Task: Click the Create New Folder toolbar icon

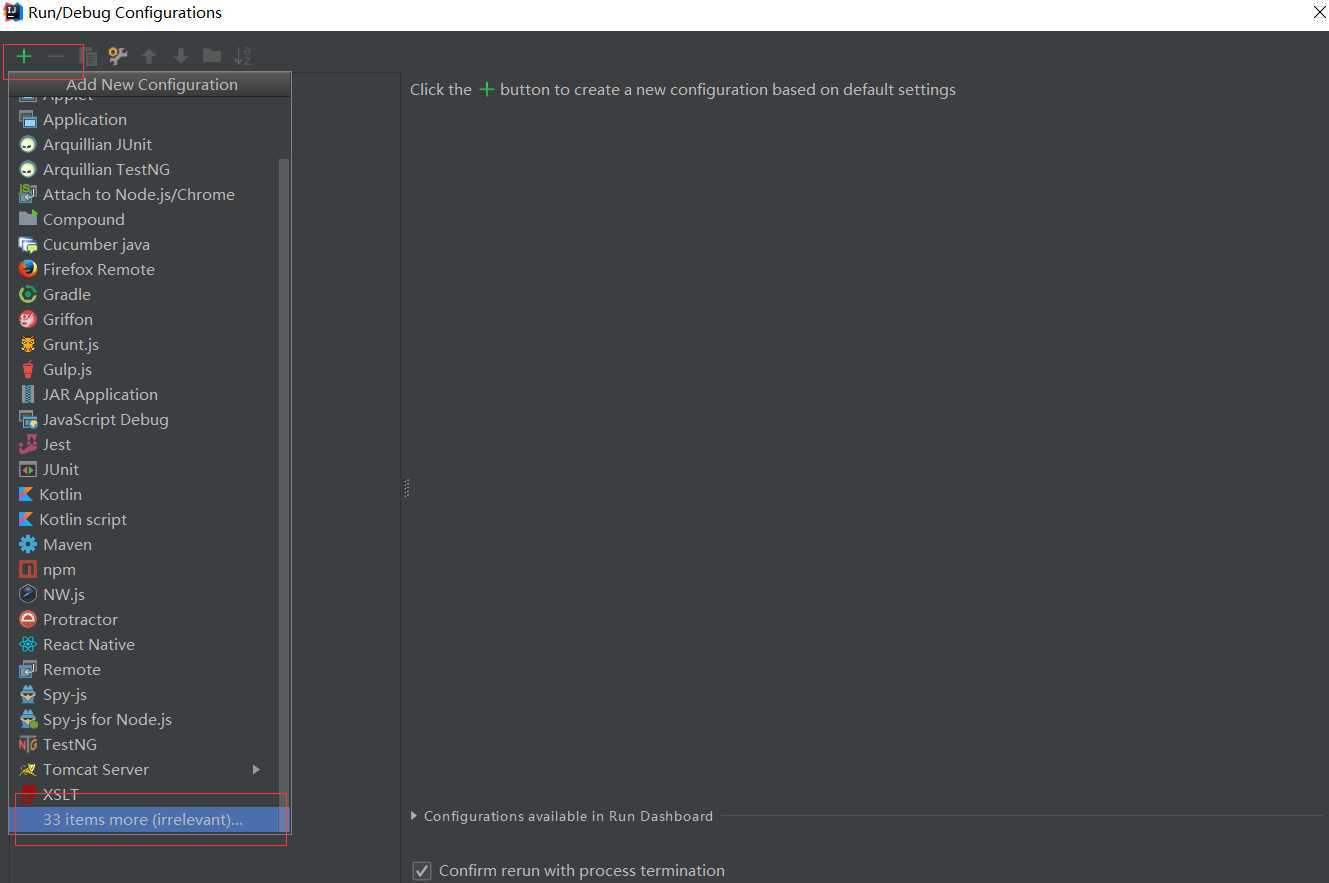Action: click(x=211, y=56)
